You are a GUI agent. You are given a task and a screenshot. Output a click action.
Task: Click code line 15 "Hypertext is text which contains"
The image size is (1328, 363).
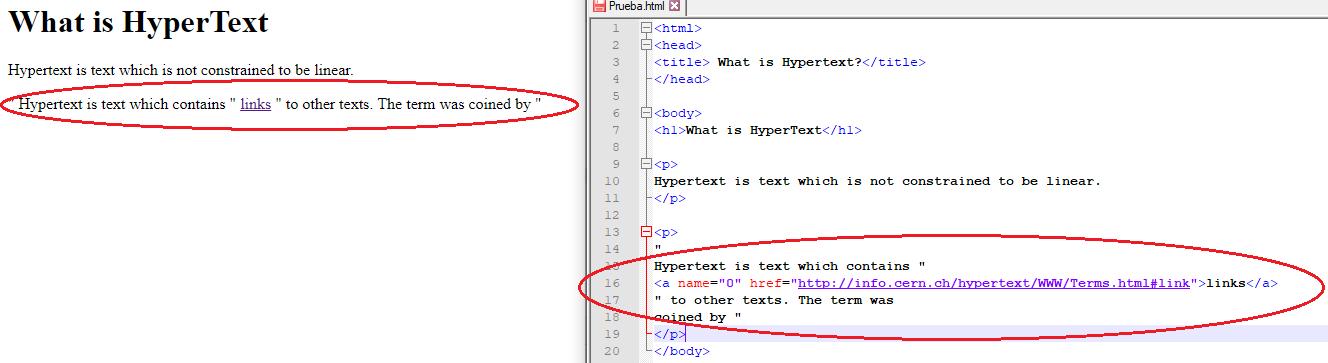pyautogui.click(x=790, y=266)
